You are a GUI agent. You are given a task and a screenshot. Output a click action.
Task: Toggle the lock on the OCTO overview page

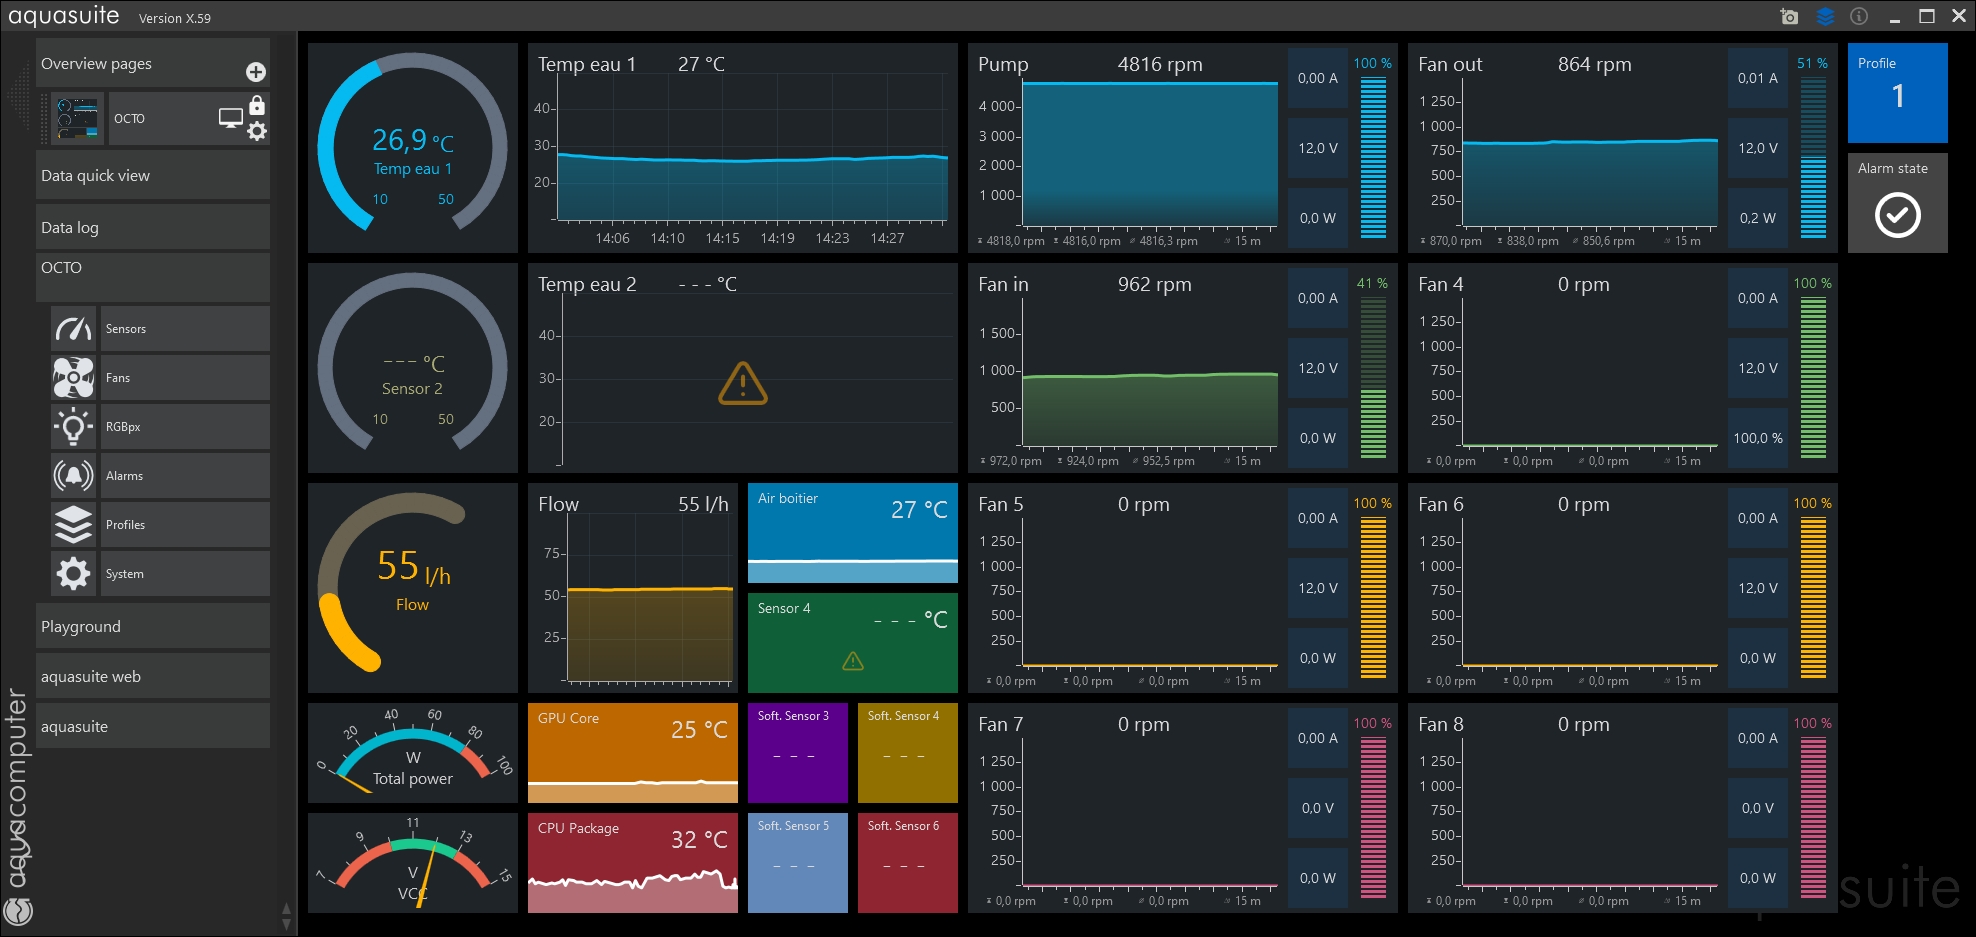click(x=257, y=104)
